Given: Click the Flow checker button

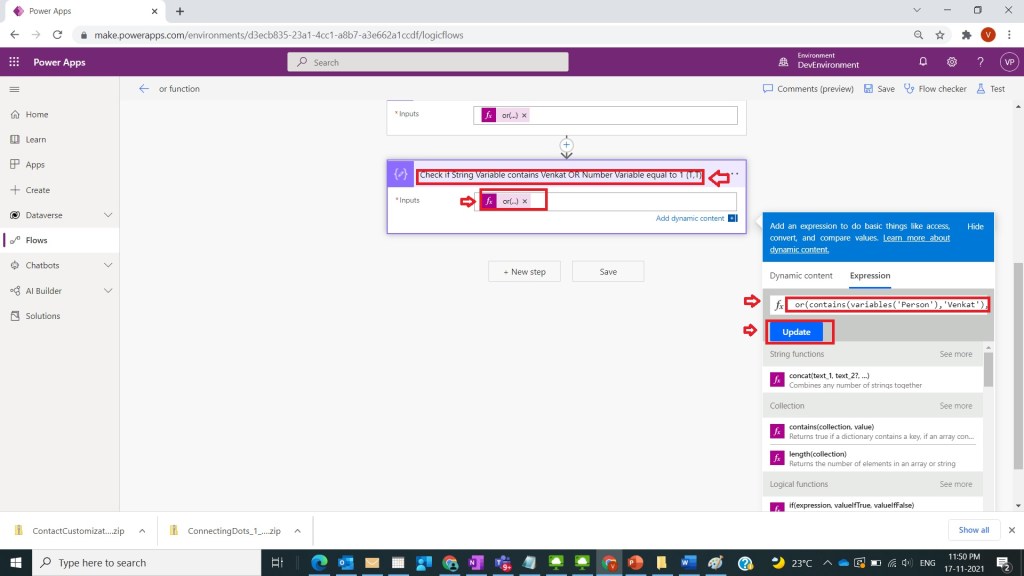Looking at the screenshot, I should [935, 89].
